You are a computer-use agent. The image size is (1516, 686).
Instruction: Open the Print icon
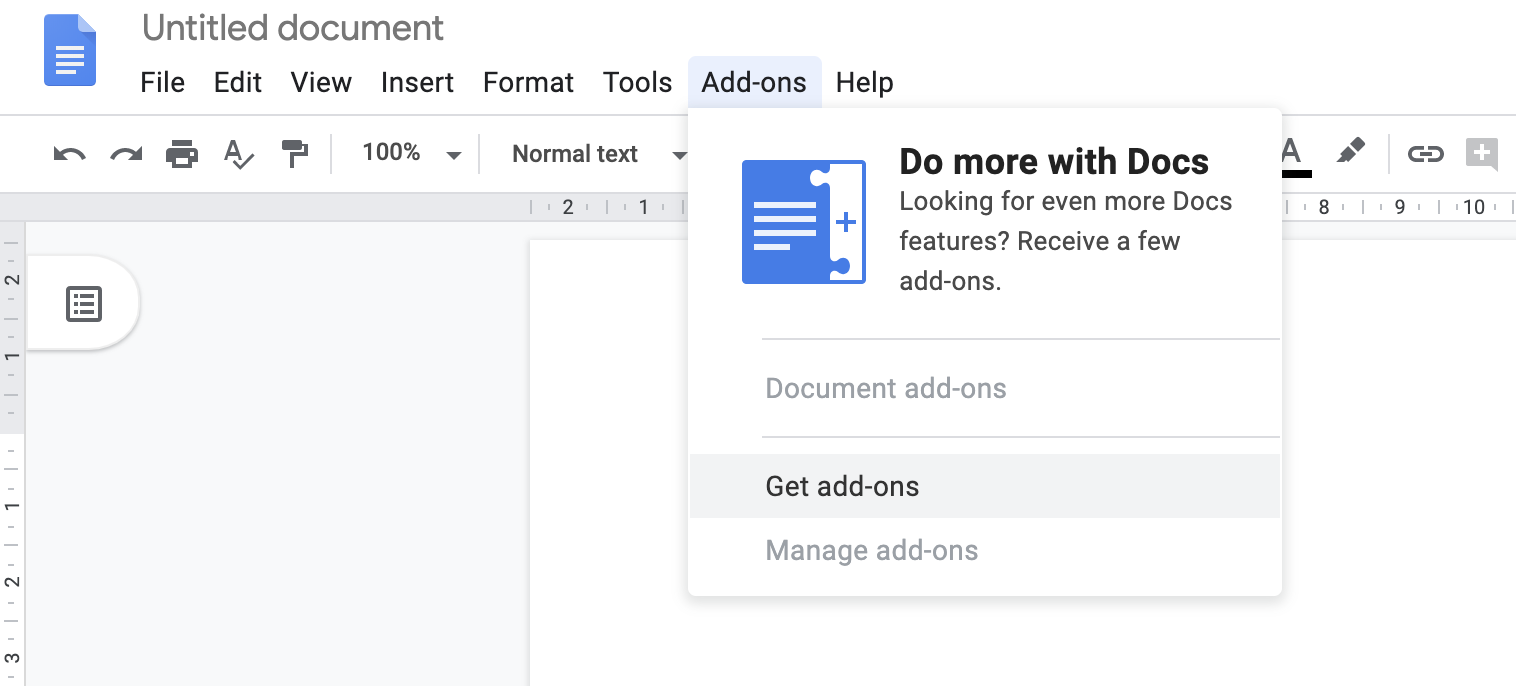[182, 153]
